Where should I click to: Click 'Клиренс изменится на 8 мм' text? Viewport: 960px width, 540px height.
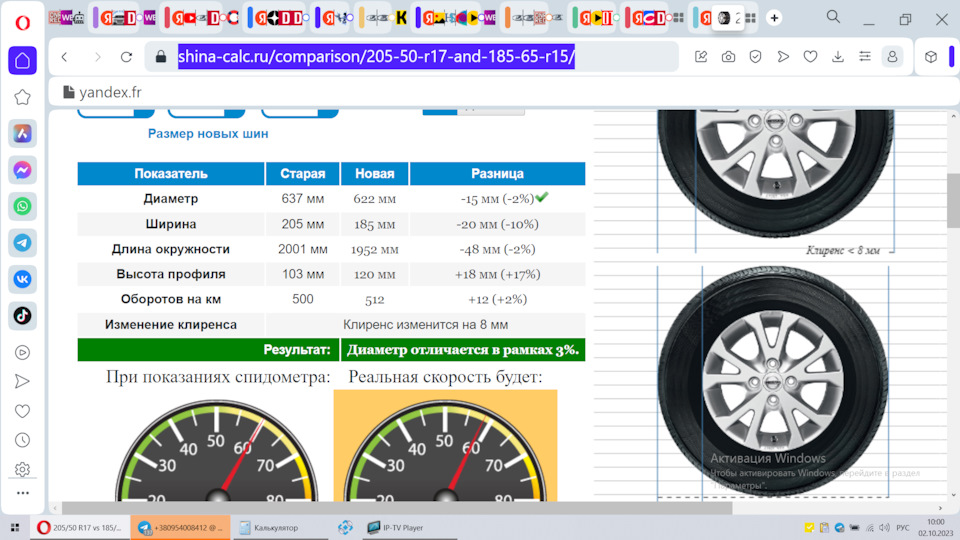(426, 325)
